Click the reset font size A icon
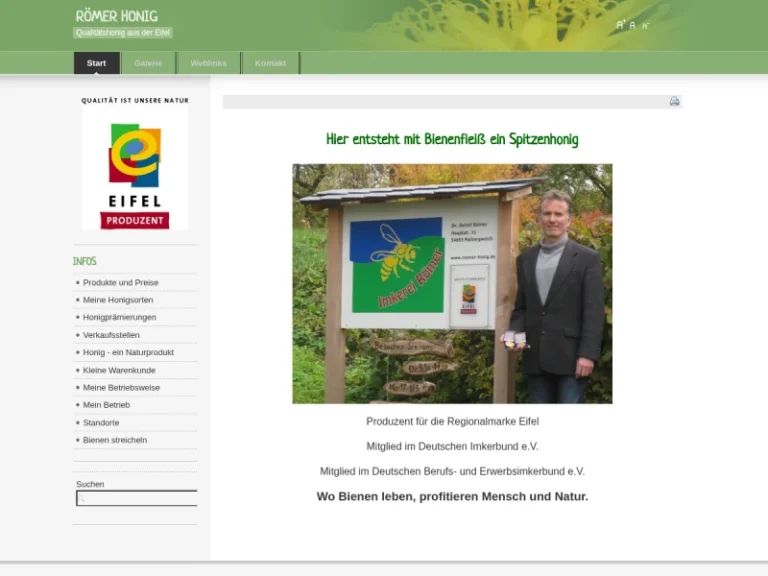This screenshot has width=768, height=576. click(x=633, y=25)
